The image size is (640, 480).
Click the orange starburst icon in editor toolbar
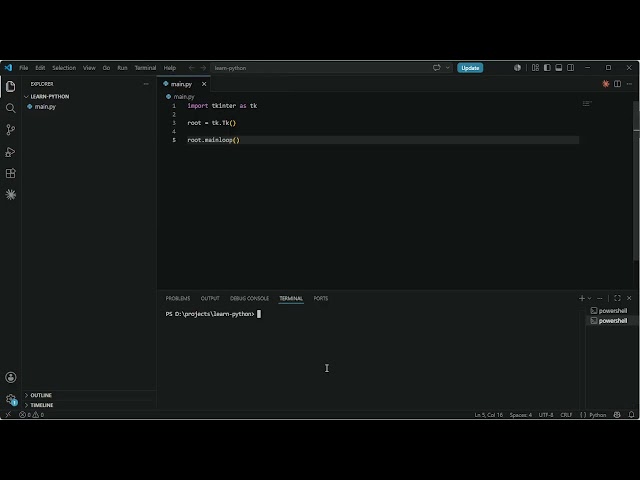(x=606, y=84)
